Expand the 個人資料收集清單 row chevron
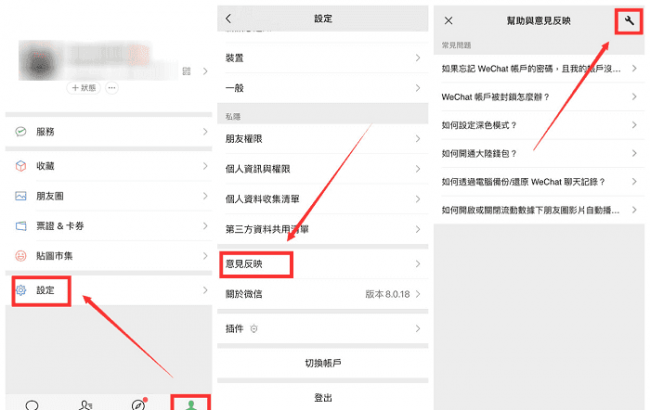 (418, 199)
